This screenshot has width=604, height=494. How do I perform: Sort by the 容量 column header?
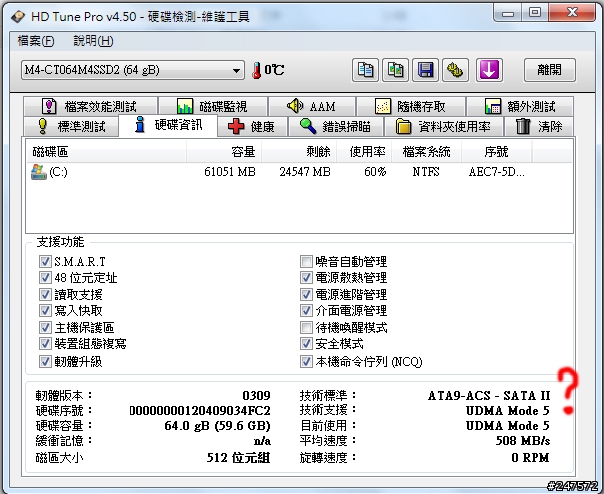[224, 151]
